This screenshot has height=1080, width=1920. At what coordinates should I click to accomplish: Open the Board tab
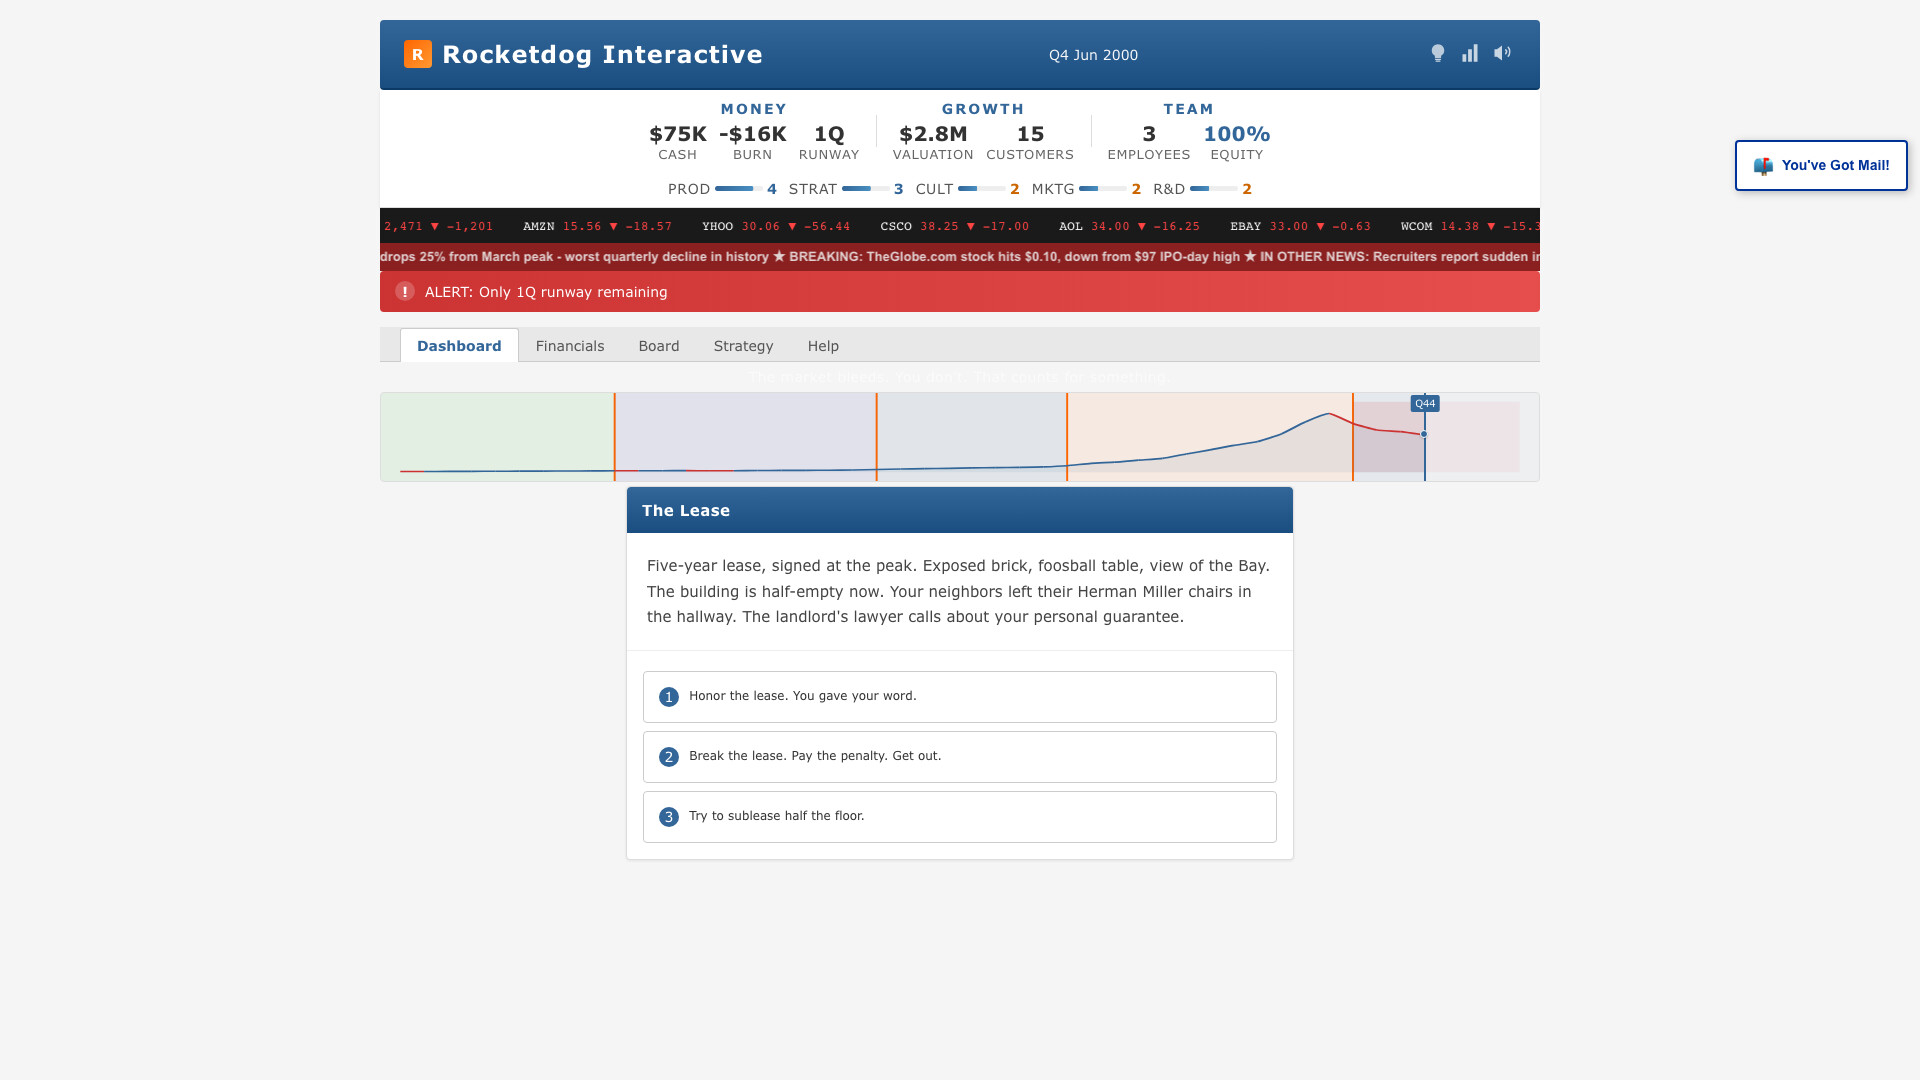tap(658, 346)
